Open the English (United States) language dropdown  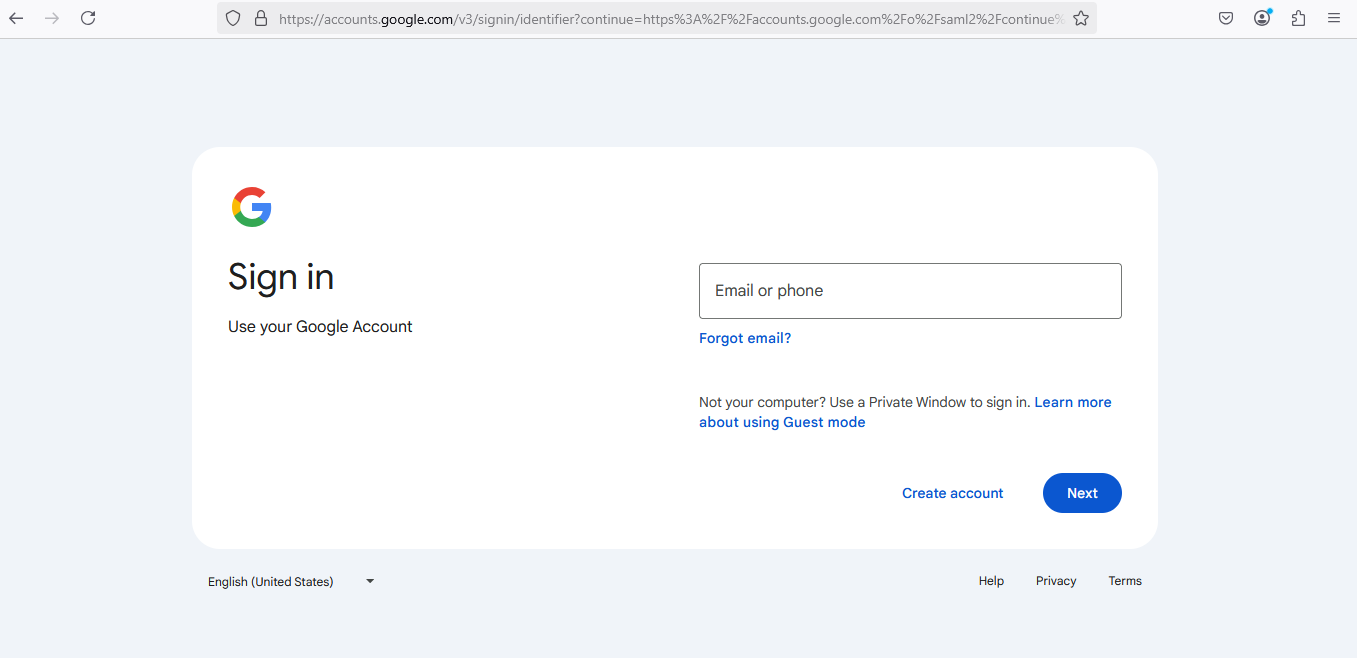click(291, 581)
